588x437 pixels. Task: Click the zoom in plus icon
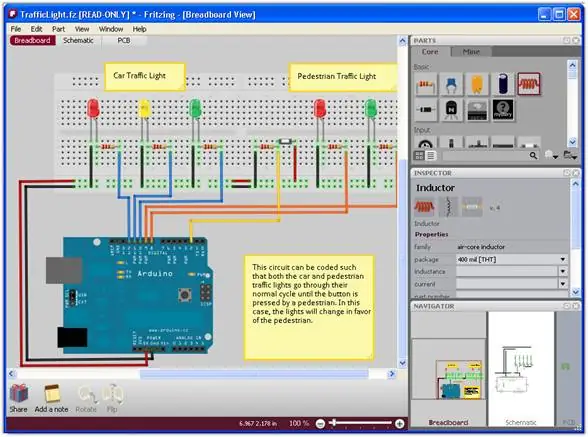point(400,423)
